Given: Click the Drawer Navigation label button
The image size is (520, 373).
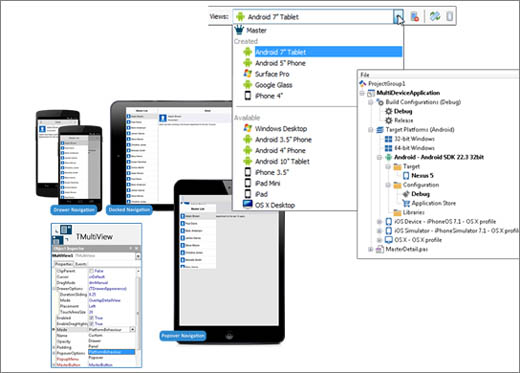Looking at the screenshot, I should coord(74,210).
